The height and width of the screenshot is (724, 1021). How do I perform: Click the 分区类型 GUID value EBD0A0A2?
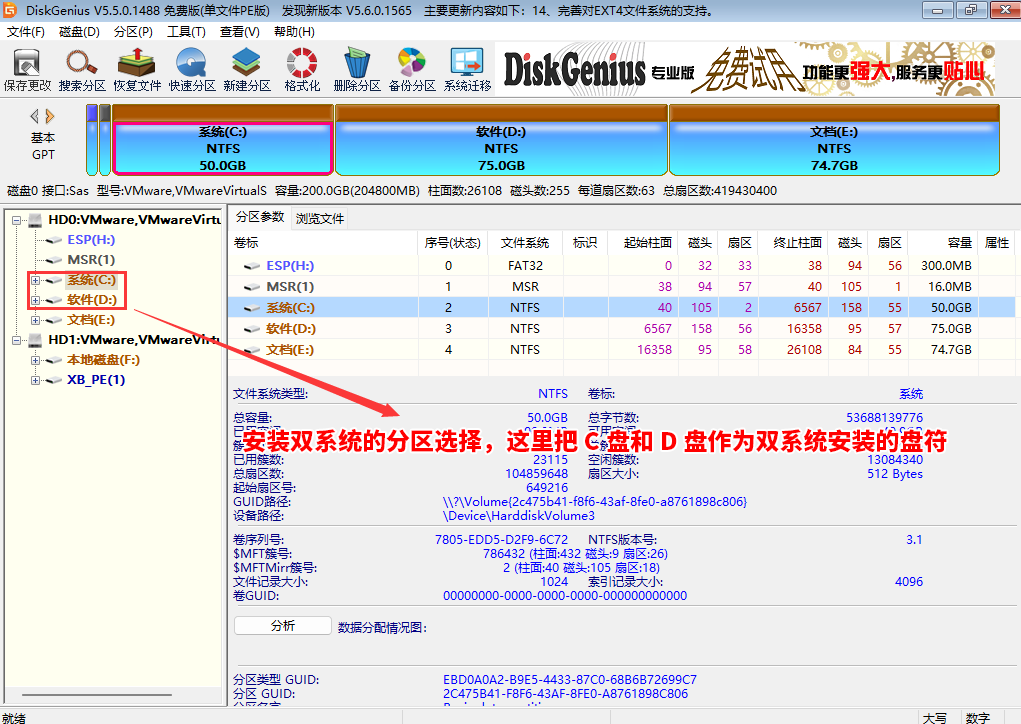click(x=570, y=680)
